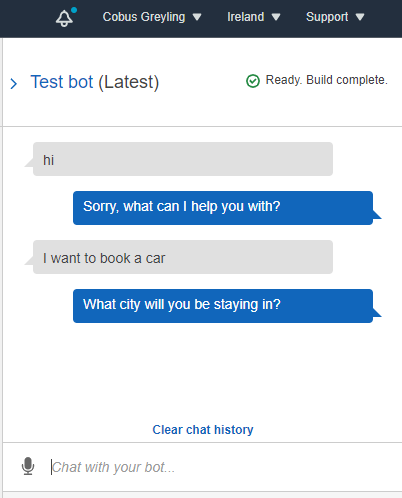This screenshot has width=402, height=498.
Task: Select the 'Sorry, what can I help' reply
Action: tap(223, 208)
